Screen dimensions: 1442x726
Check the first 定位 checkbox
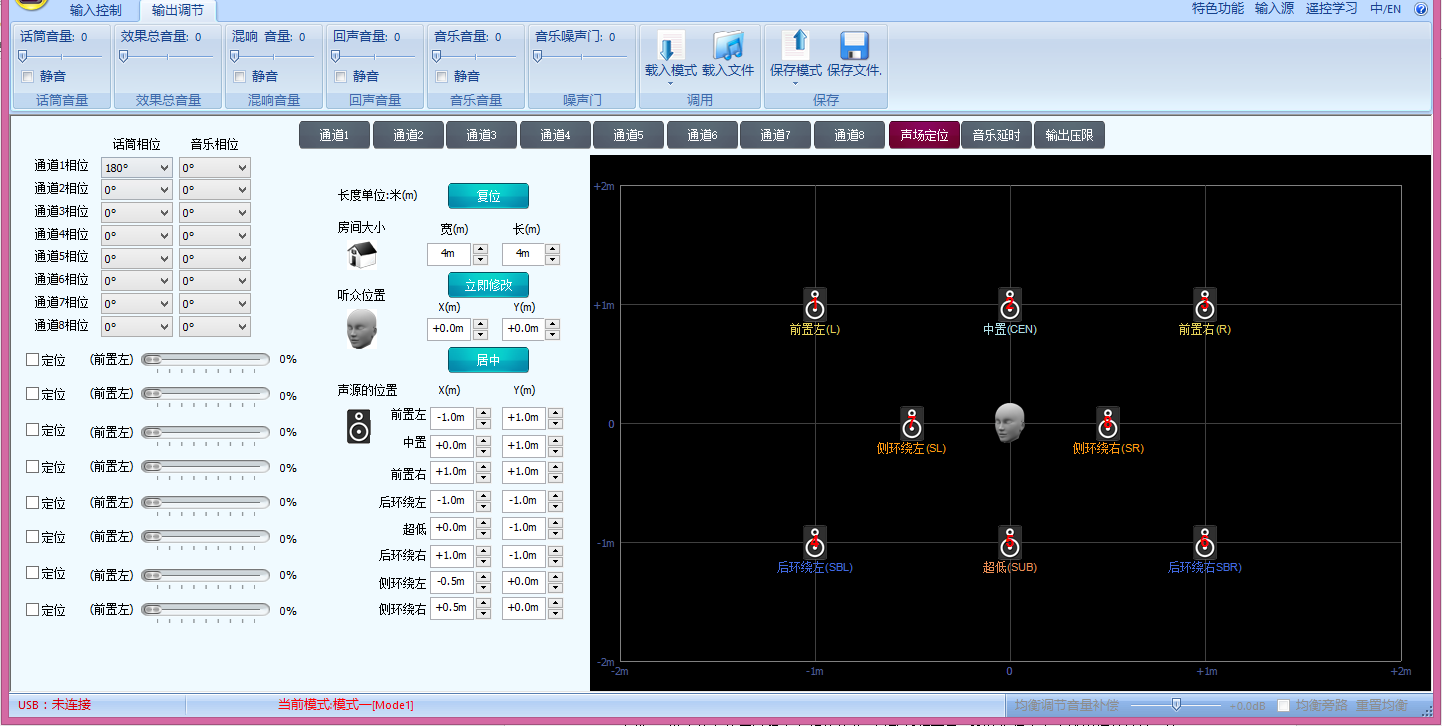pyautogui.click(x=32, y=359)
